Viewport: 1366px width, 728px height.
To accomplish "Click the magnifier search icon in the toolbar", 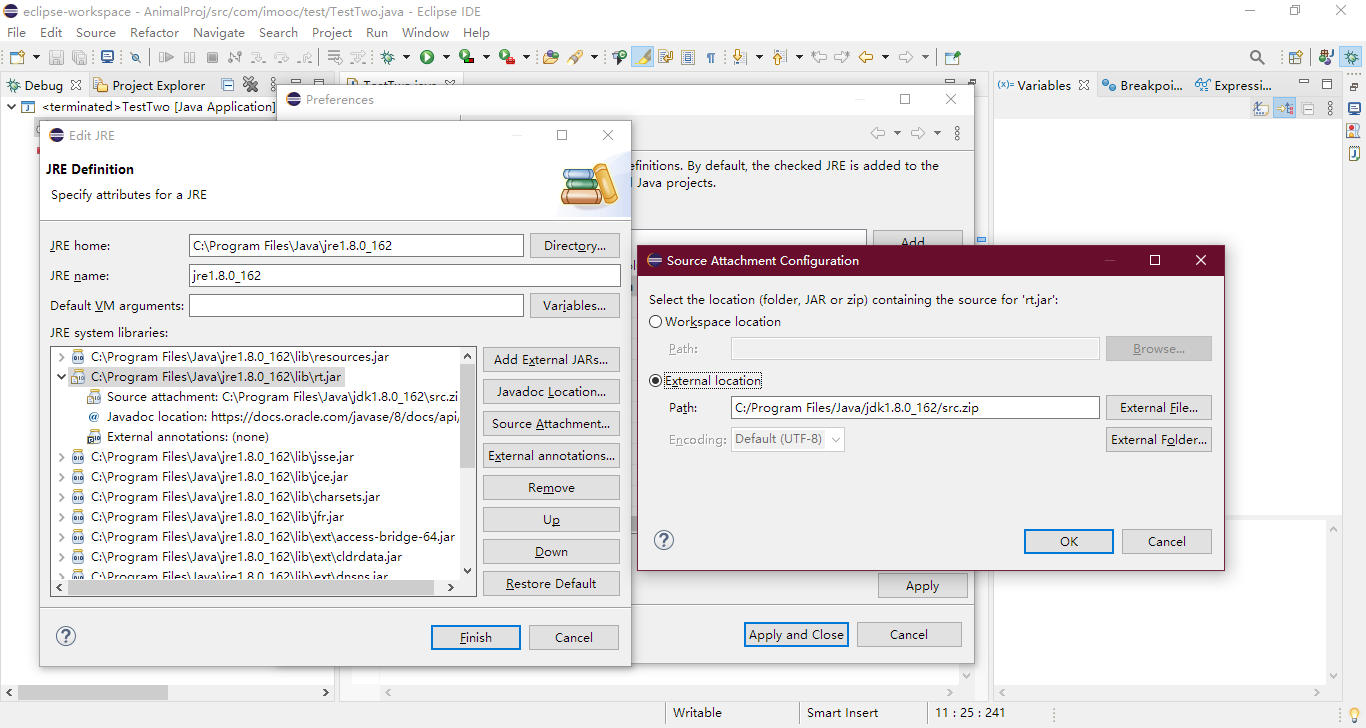I will tap(1257, 57).
